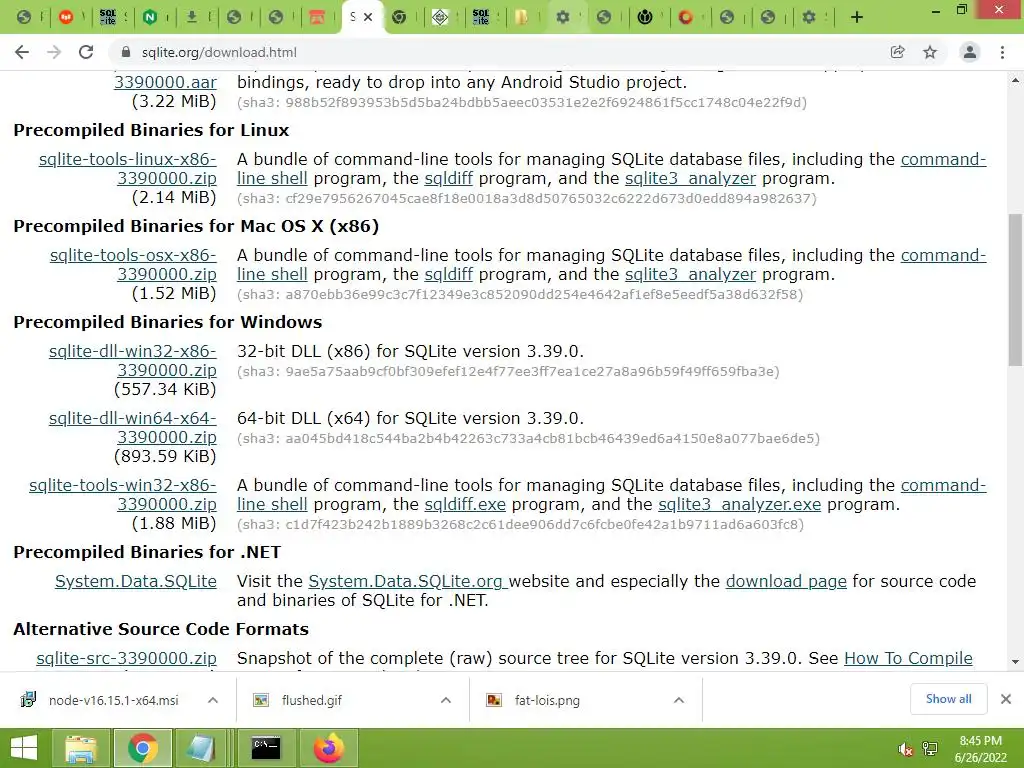Click Show all downloads
This screenshot has height=768, width=1024.
point(948,699)
